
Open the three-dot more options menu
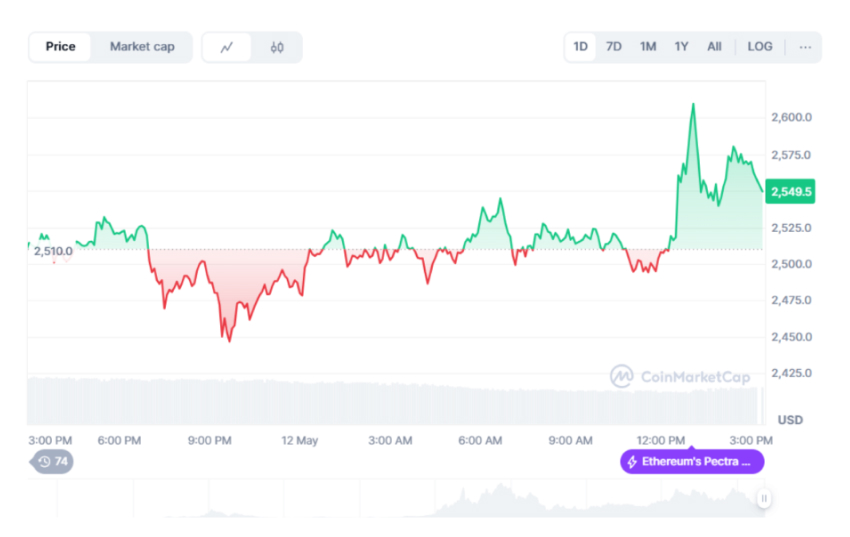point(805,47)
